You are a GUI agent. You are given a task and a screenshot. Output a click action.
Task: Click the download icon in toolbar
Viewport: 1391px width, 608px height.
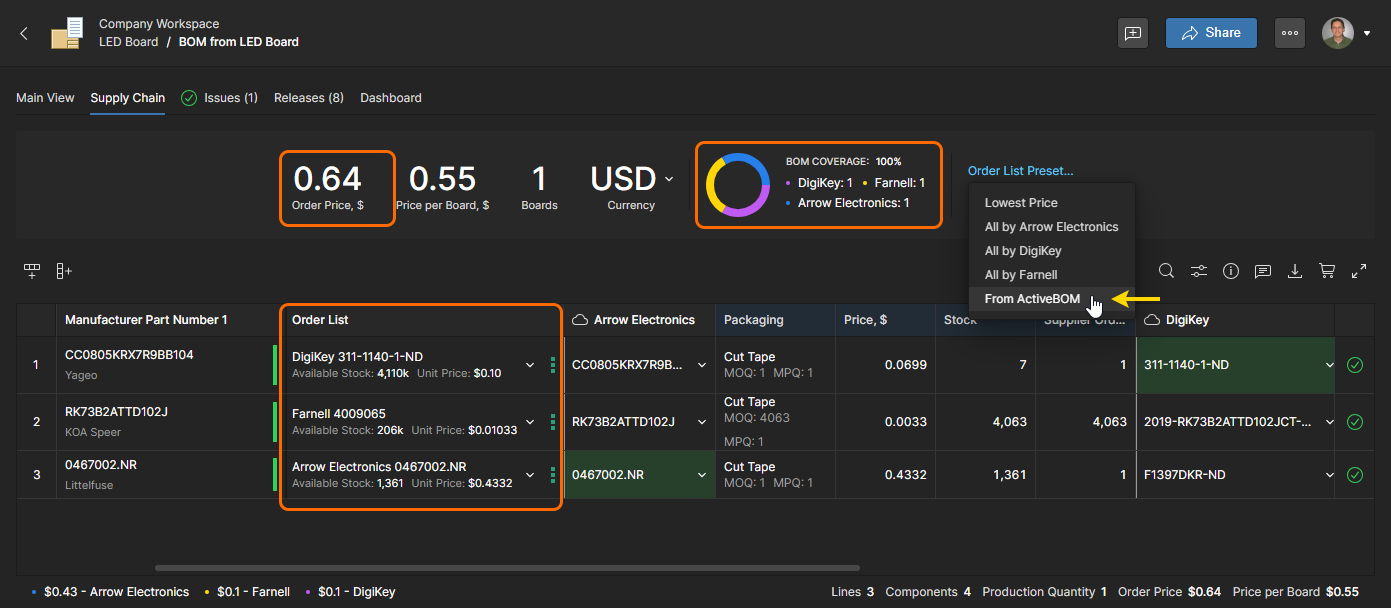(1295, 271)
